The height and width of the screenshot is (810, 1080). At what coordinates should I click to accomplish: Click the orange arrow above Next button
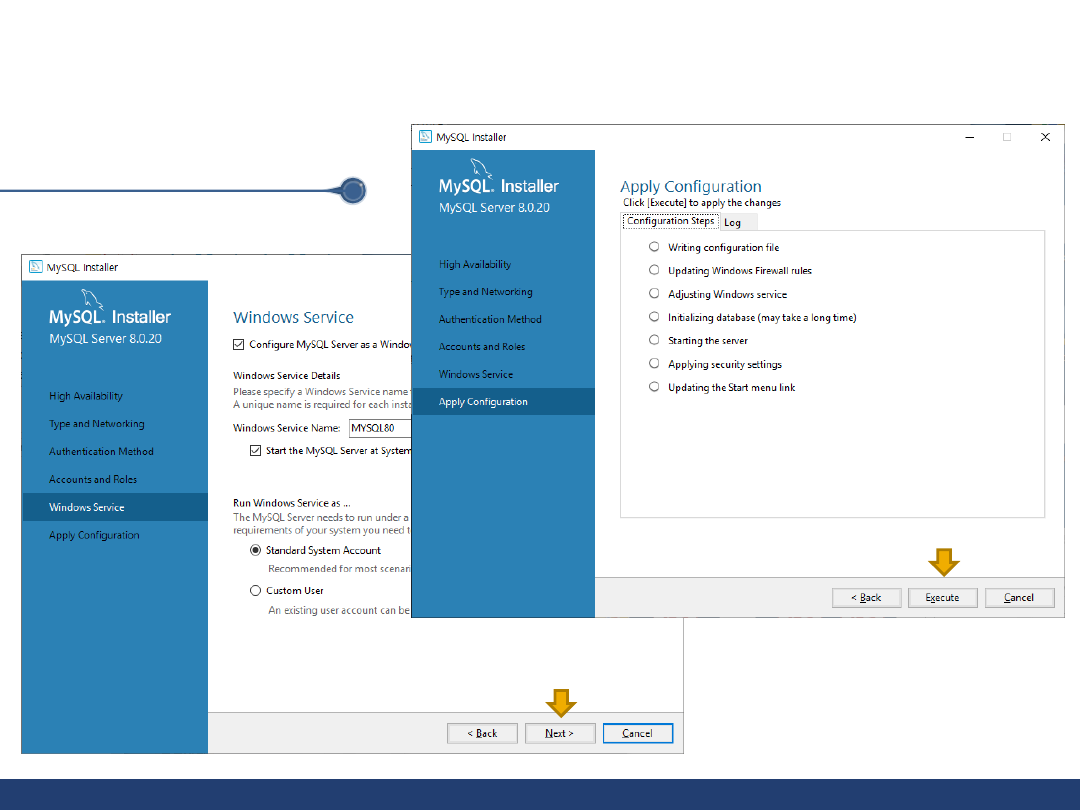point(561,703)
